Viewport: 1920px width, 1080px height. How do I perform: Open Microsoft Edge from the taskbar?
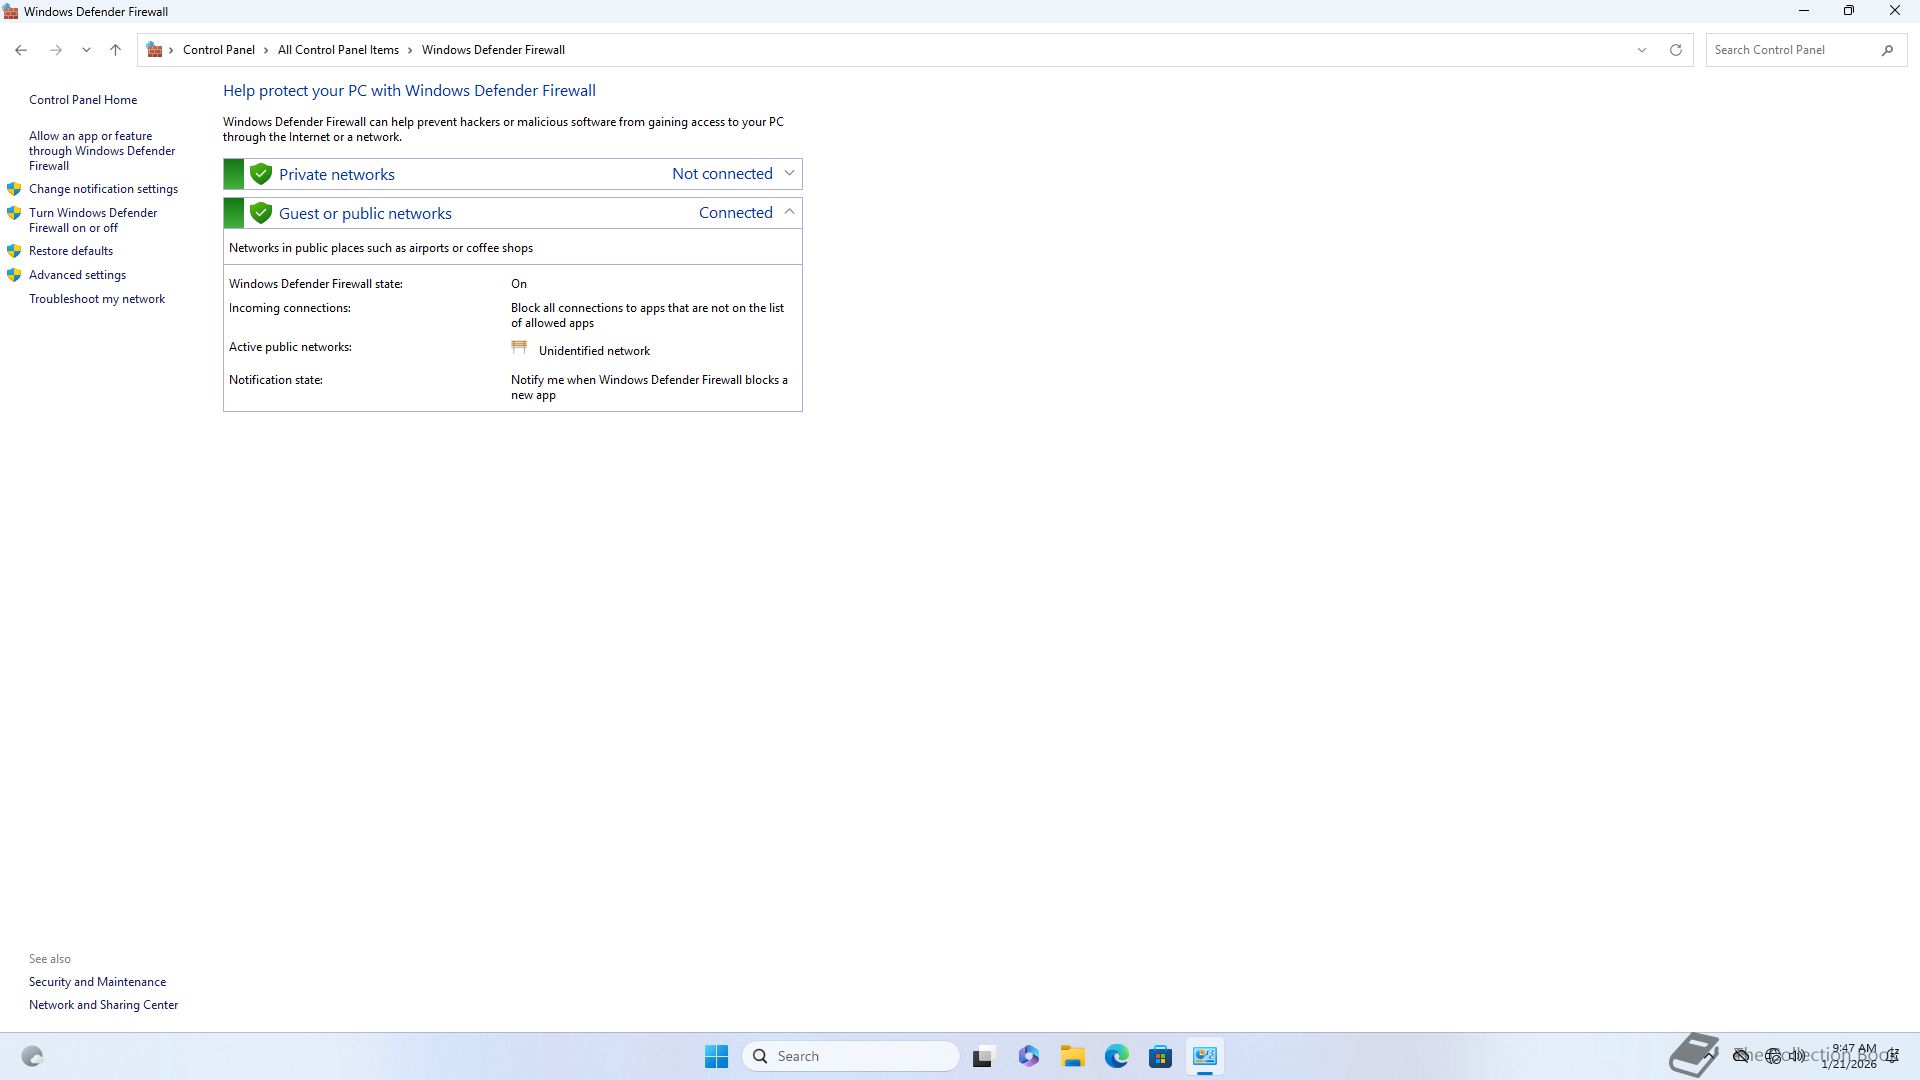[x=1116, y=1056]
